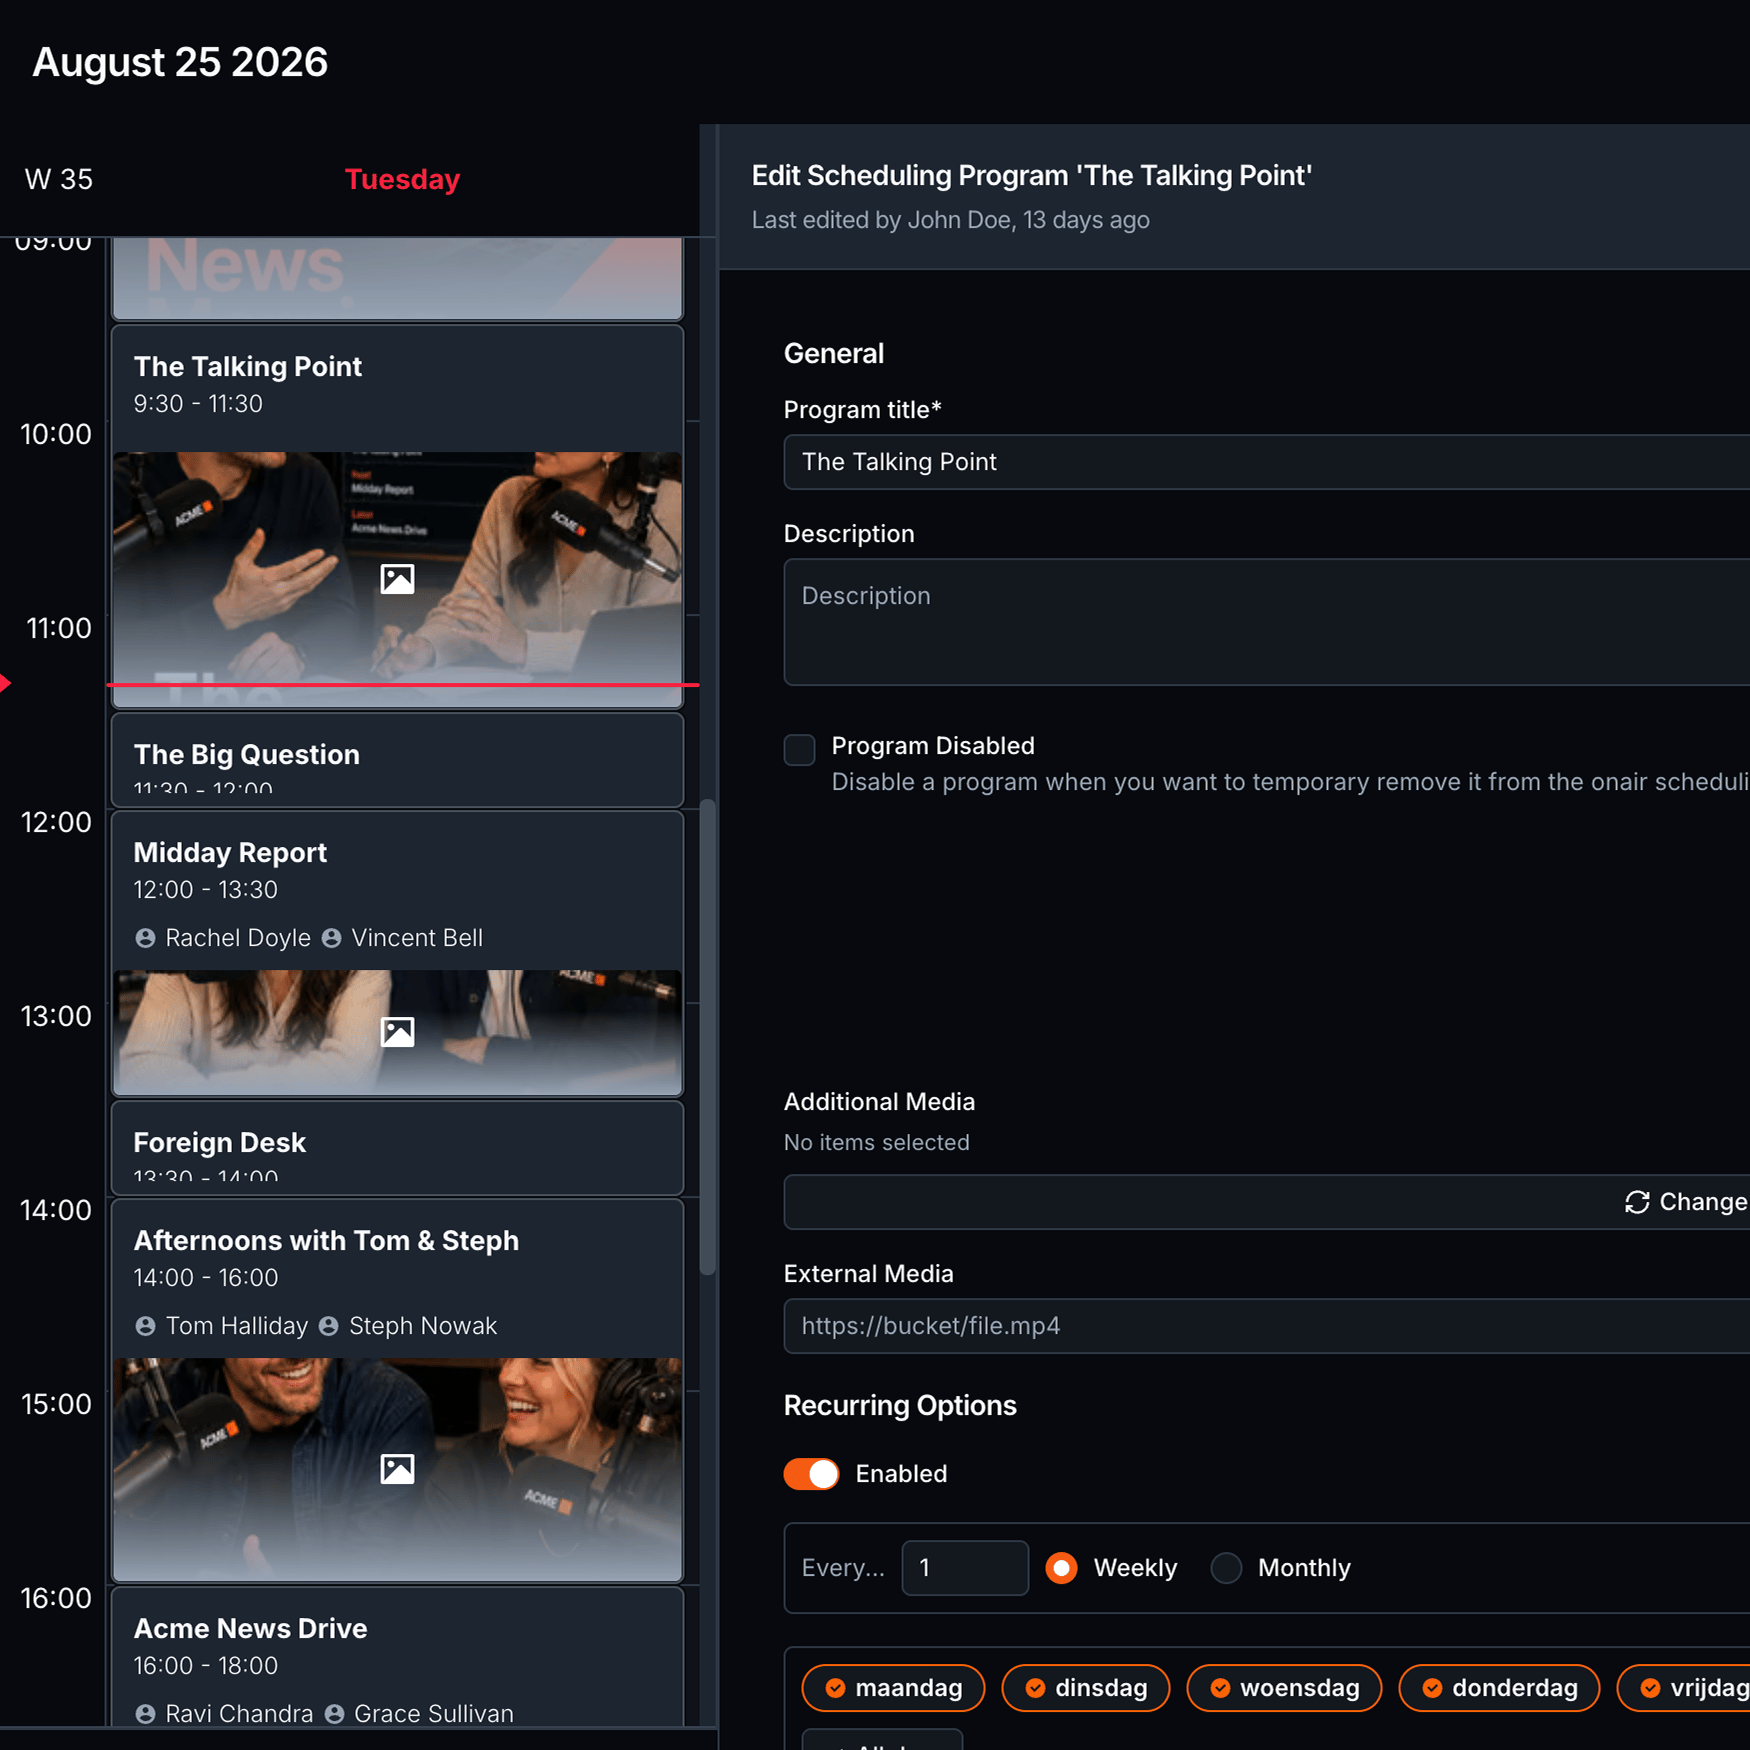Screen dimensions: 1750x1750
Task: Deselect the maandag day chip
Action: point(893,1688)
